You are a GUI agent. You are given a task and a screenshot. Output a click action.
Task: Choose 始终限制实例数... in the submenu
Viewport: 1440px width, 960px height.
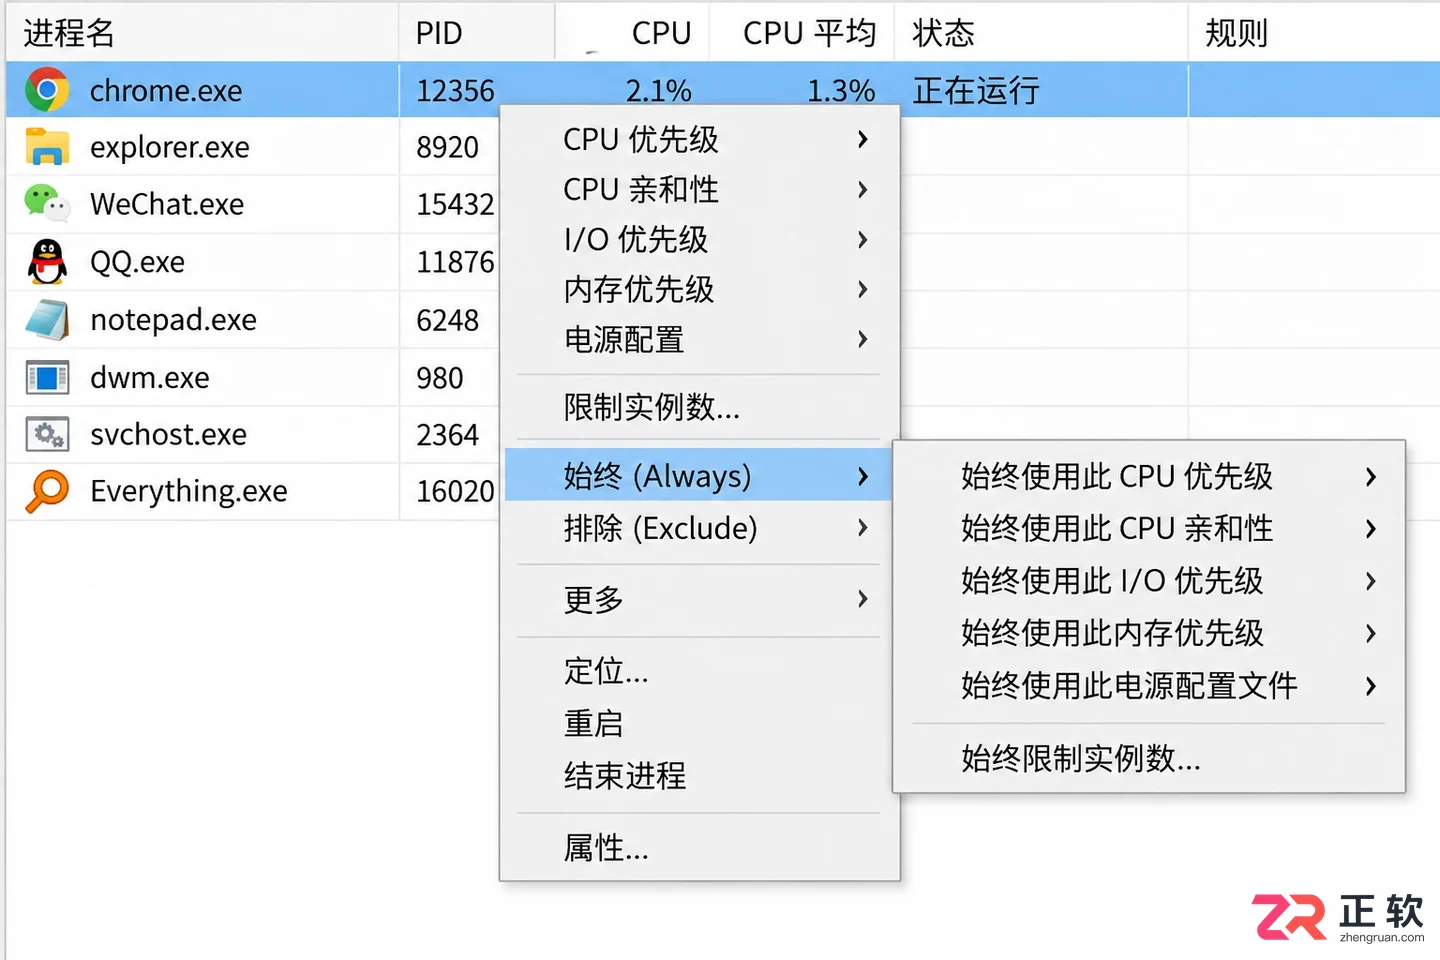coord(1149,759)
